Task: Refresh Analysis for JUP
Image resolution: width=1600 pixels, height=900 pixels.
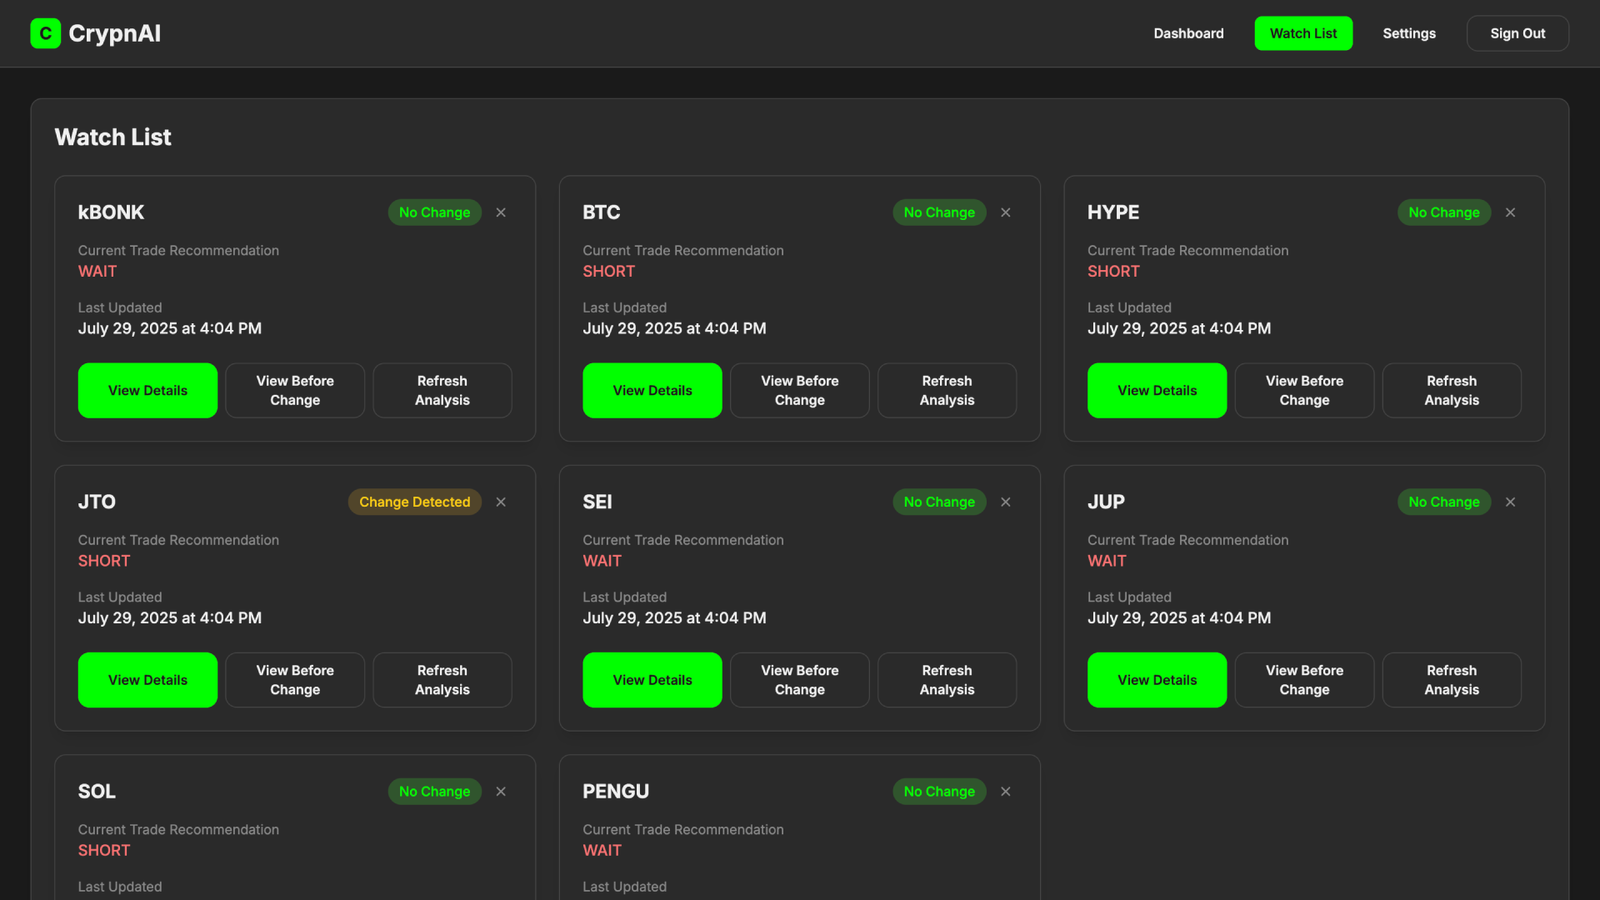Action: (x=1452, y=680)
